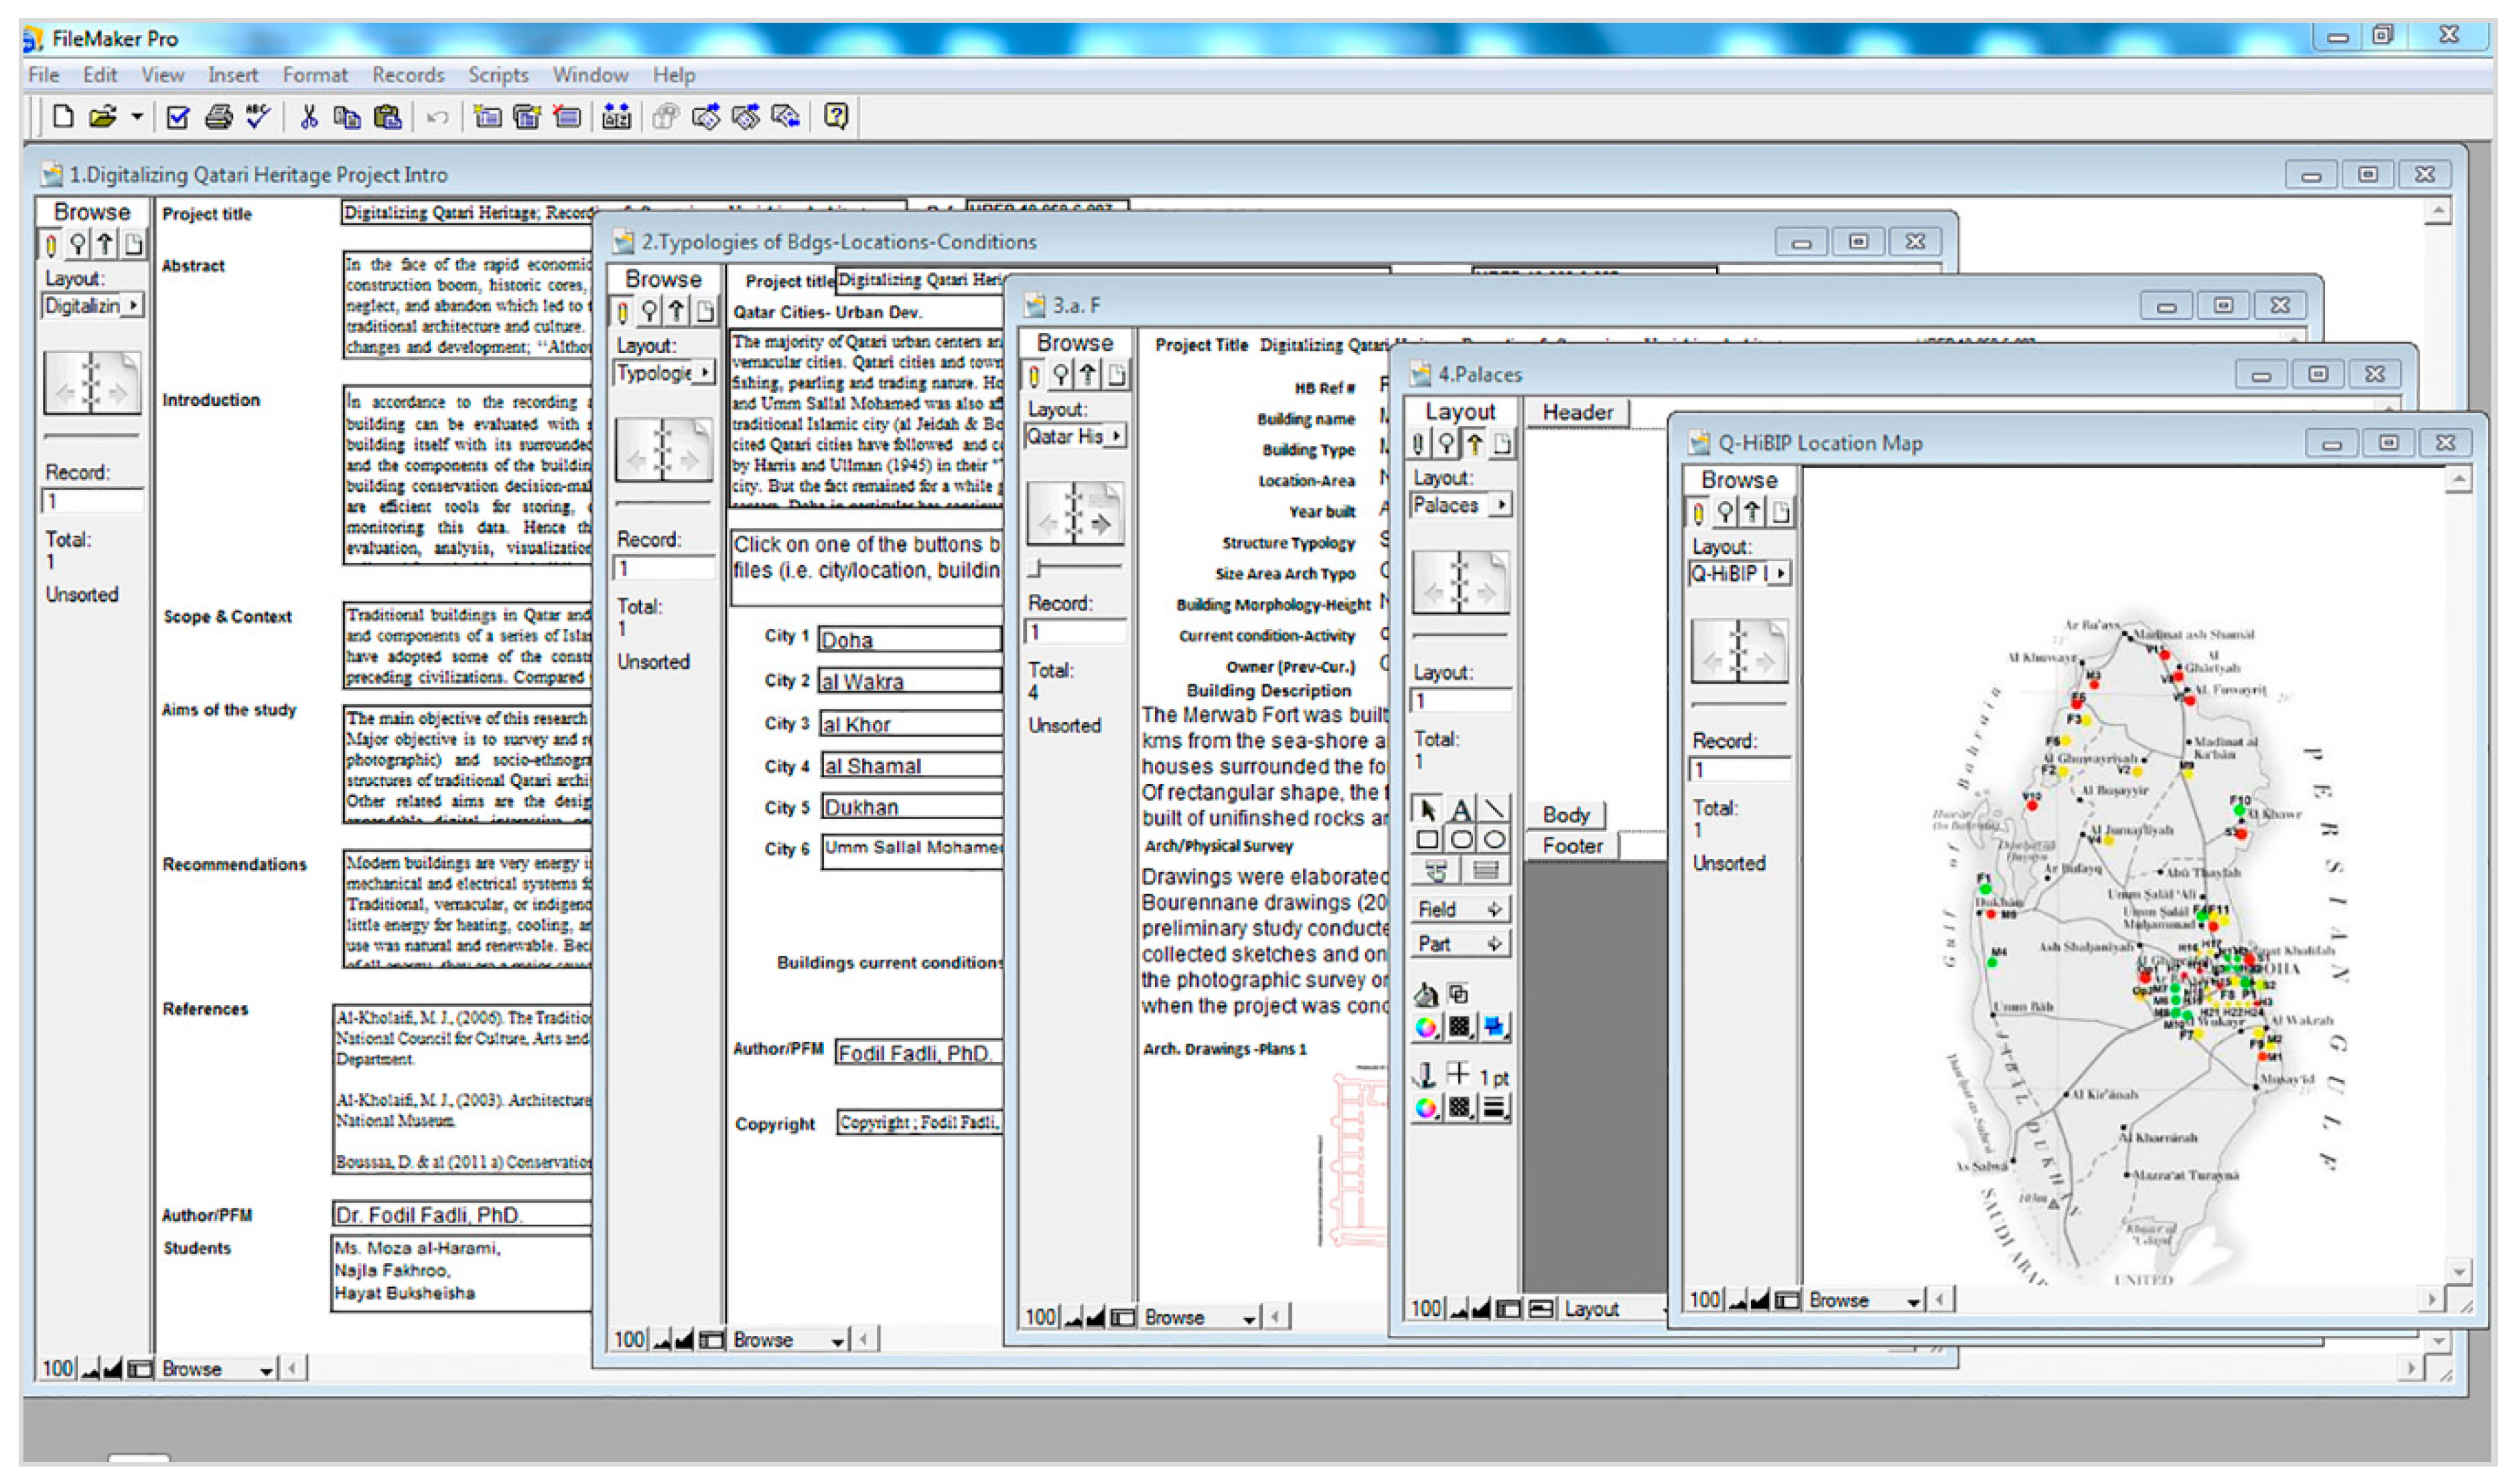Select the Oval tool in Palaces layout tools
The height and width of the screenshot is (1484, 2514).
point(1494,840)
